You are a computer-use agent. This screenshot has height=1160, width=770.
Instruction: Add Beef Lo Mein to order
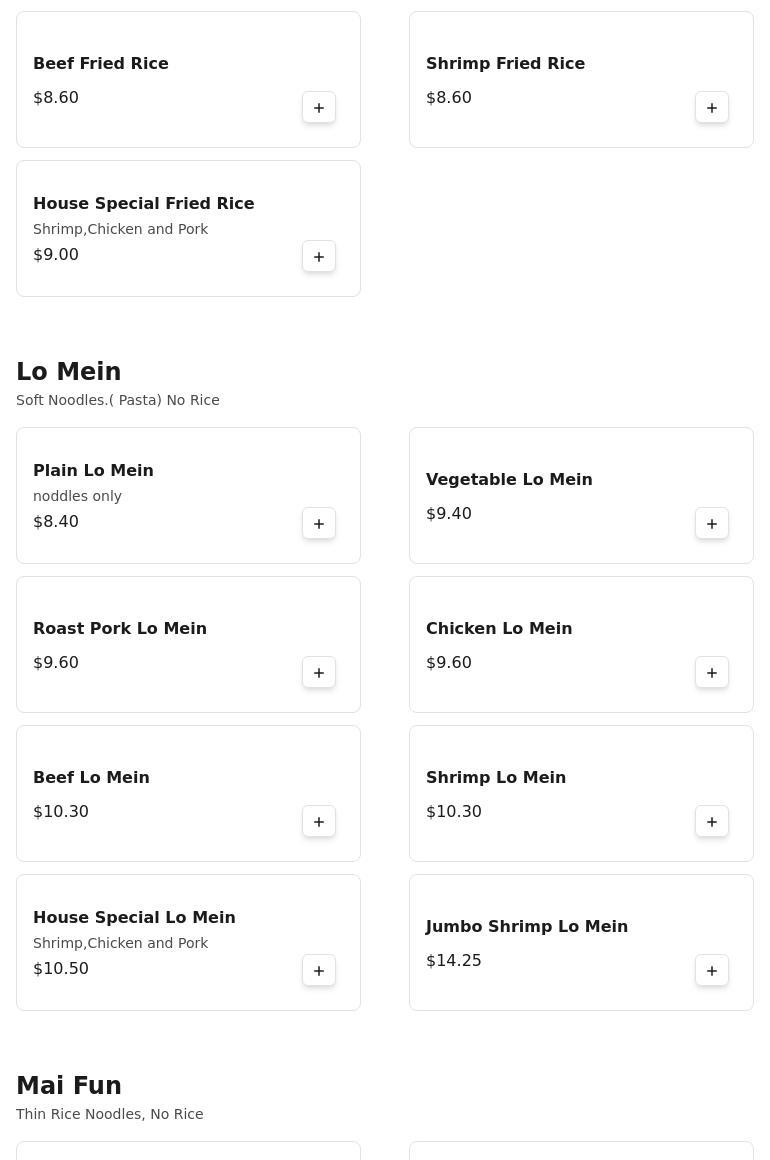point(319,822)
